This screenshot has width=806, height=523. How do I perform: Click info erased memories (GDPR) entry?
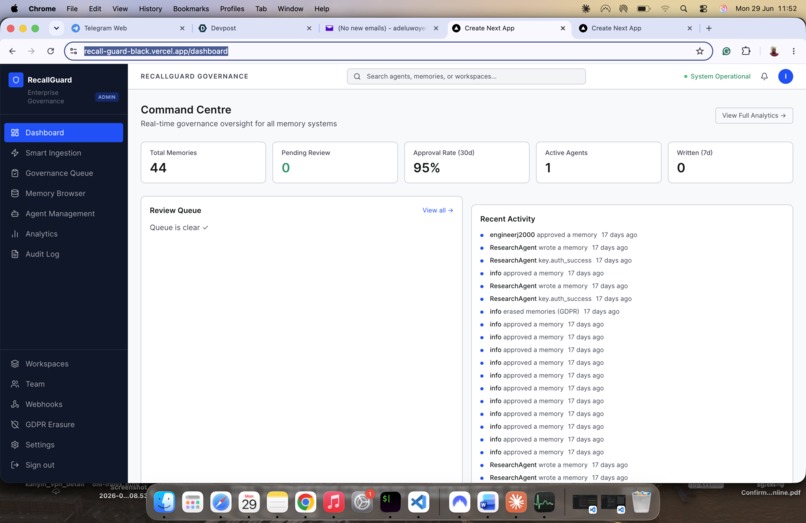[x=549, y=311]
